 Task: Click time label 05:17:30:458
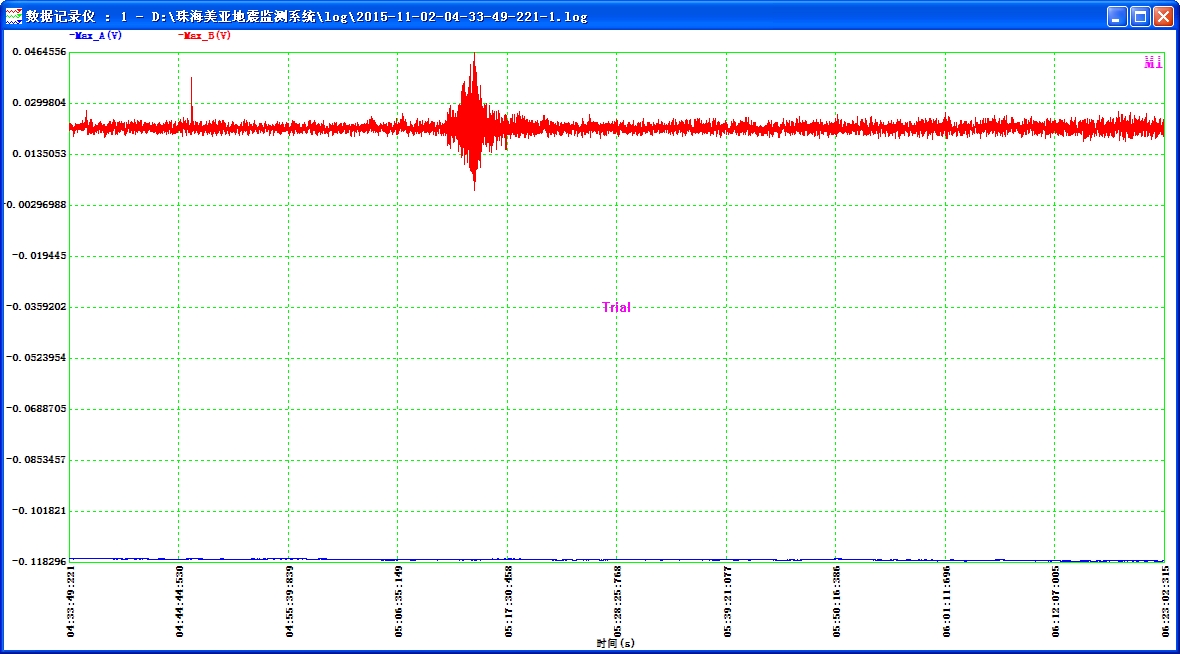[x=509, y=602]
